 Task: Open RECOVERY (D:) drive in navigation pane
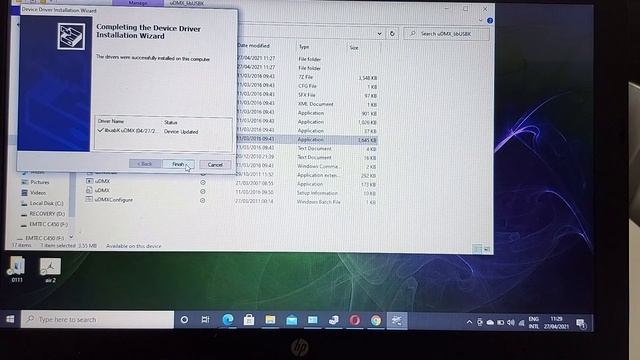(x=47, y=213)
